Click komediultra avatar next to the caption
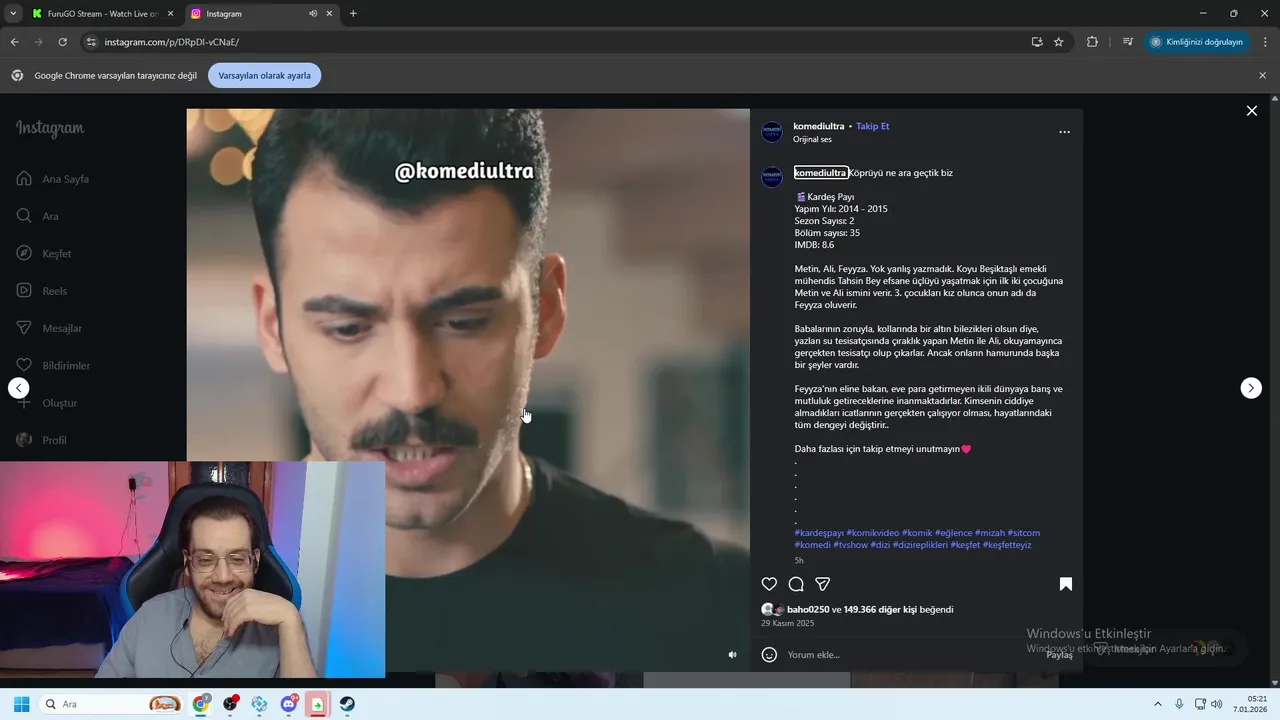The image size is (1280, 720). point(772,177)
